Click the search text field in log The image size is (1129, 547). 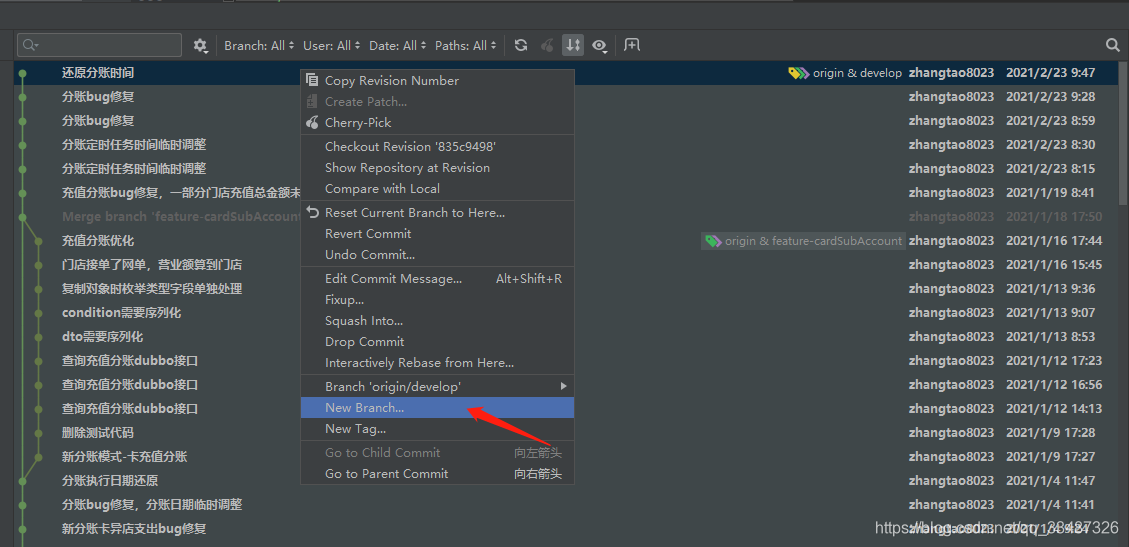[x=99, y=45]
